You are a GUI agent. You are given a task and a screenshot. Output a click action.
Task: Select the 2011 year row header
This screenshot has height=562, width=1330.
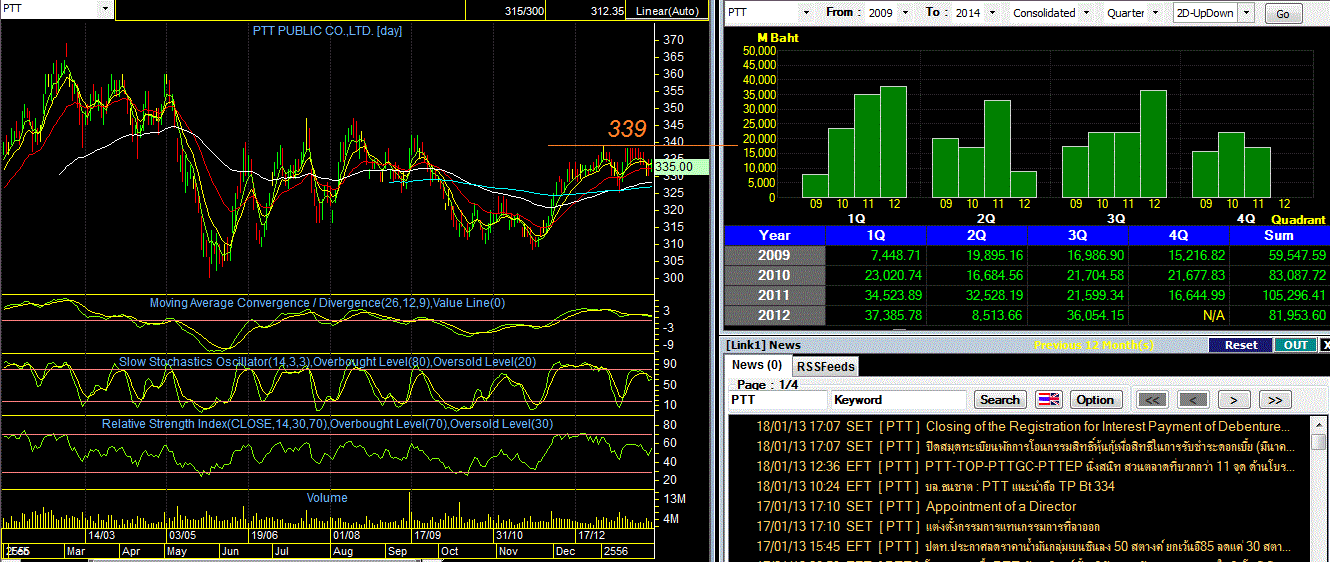(x=774, y=295)
